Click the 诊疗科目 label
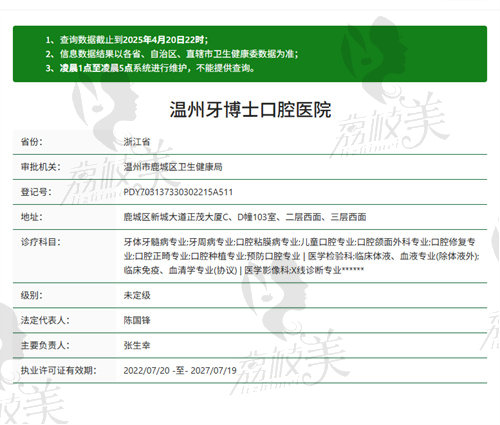This screenshot has height=425, width=500. (41, 242)
